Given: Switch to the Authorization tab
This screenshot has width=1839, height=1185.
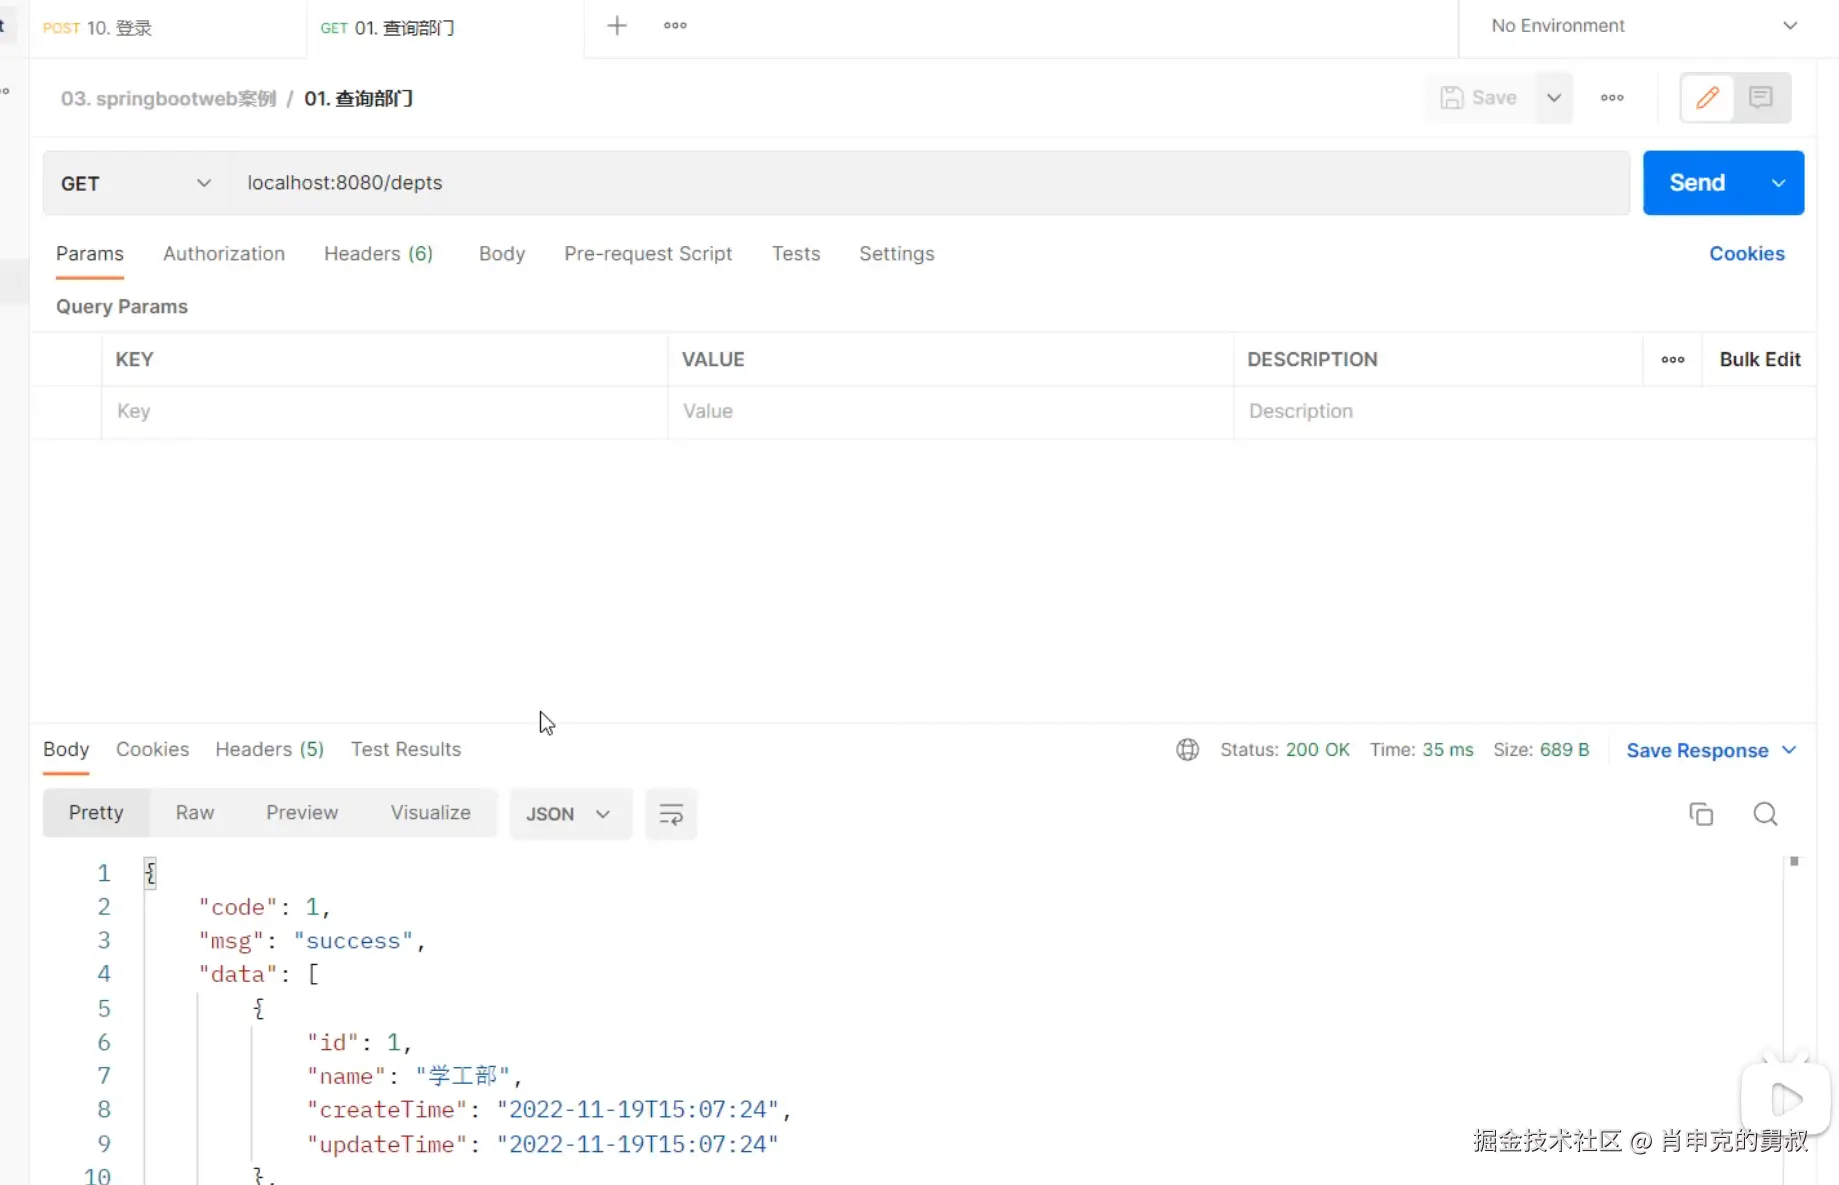Looking at the screenshot, I should 224,254.
